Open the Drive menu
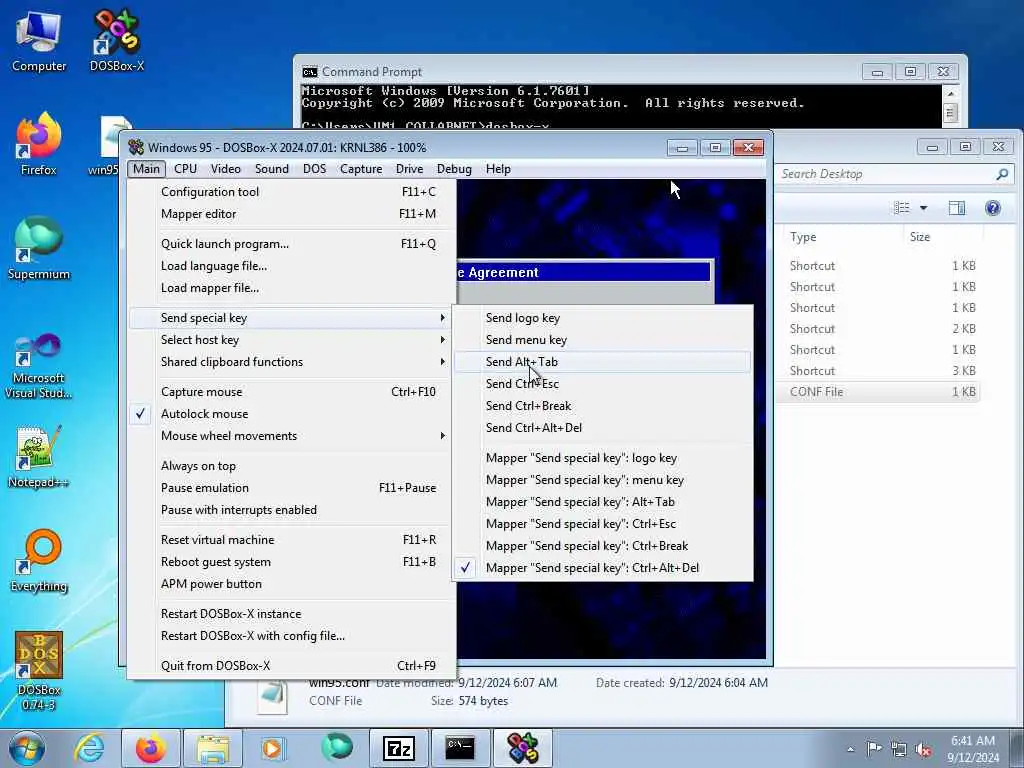Screen dimensions: 1024x768 [409, 169]
